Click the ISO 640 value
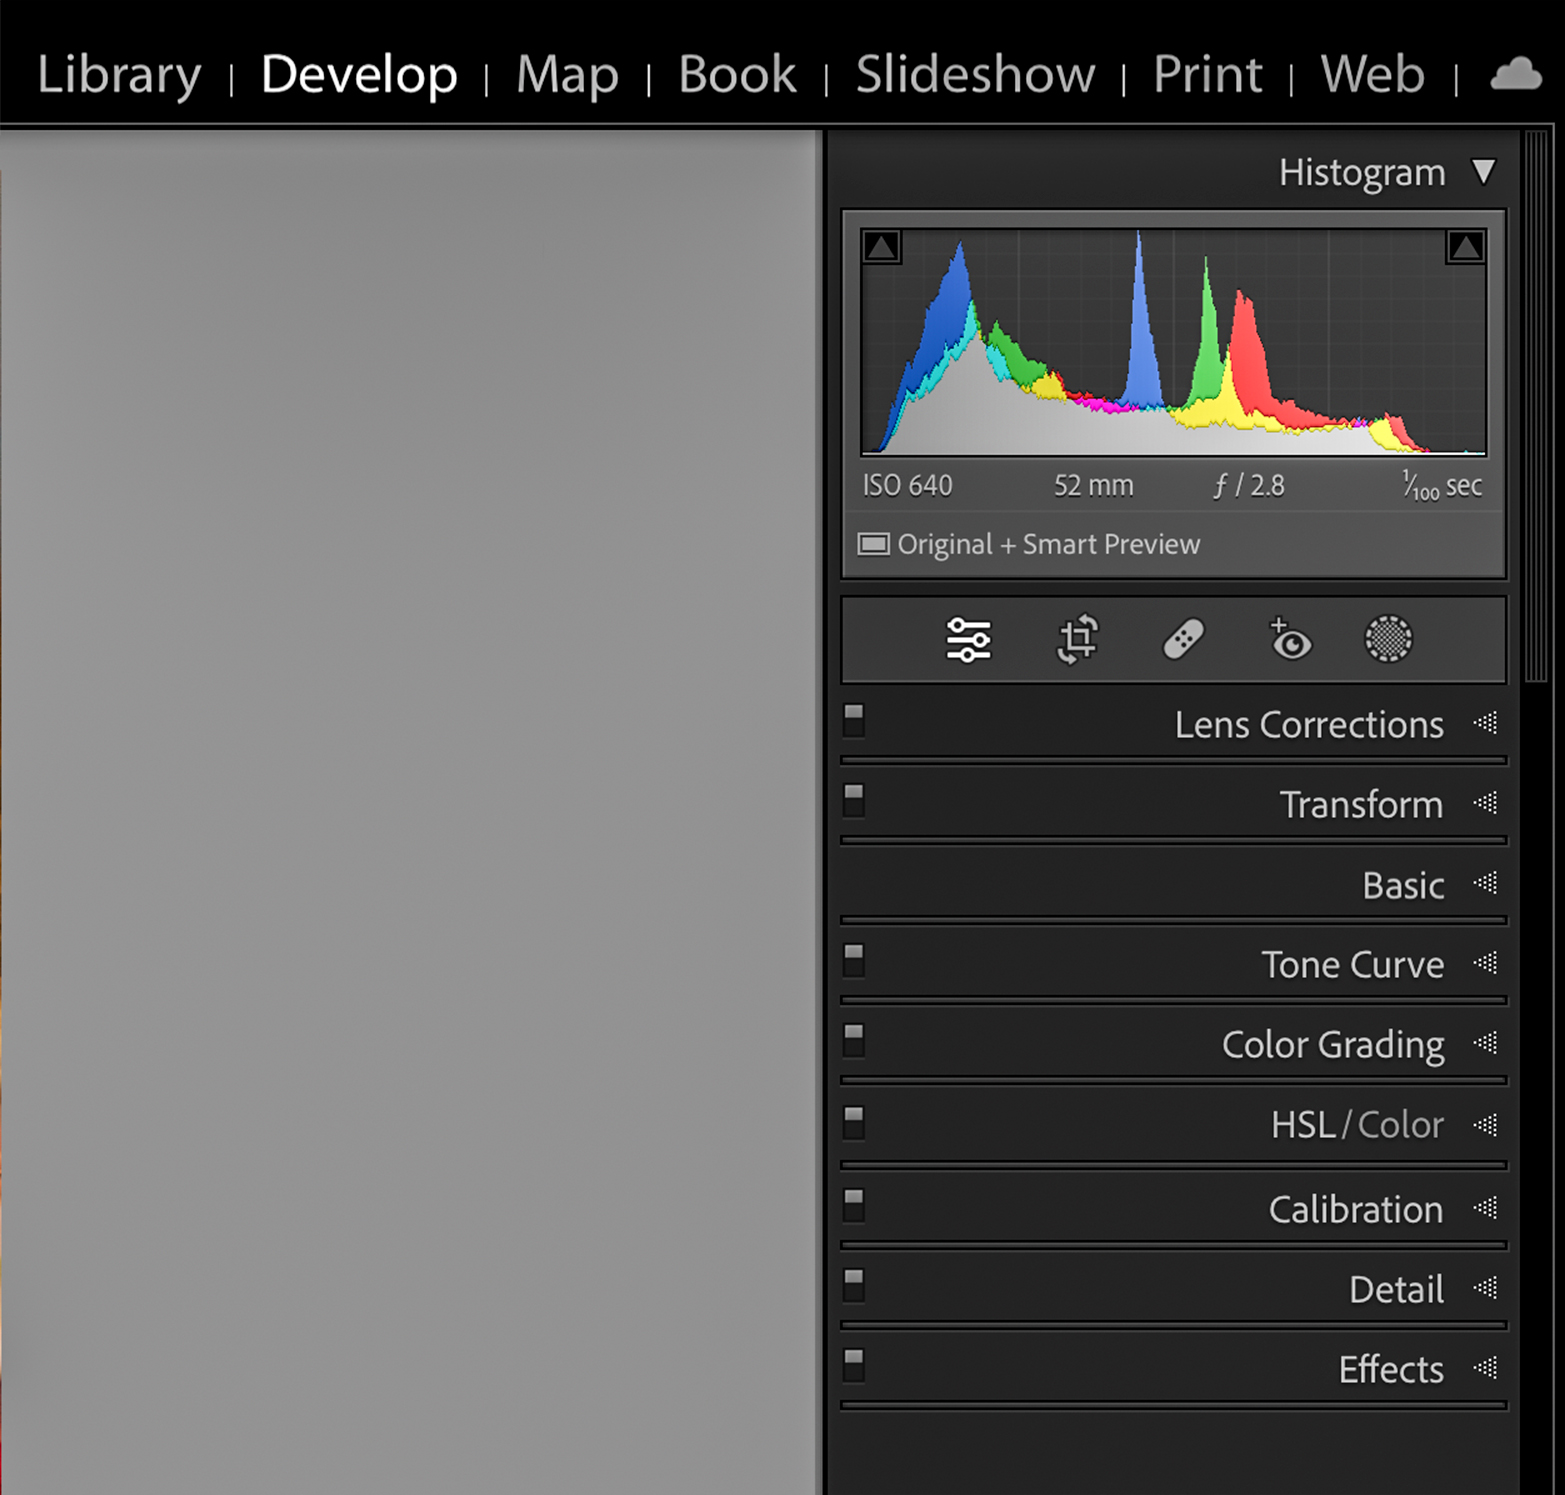Image resolution: width=1565 pixels, height=1495 pixels. point(907,486)
